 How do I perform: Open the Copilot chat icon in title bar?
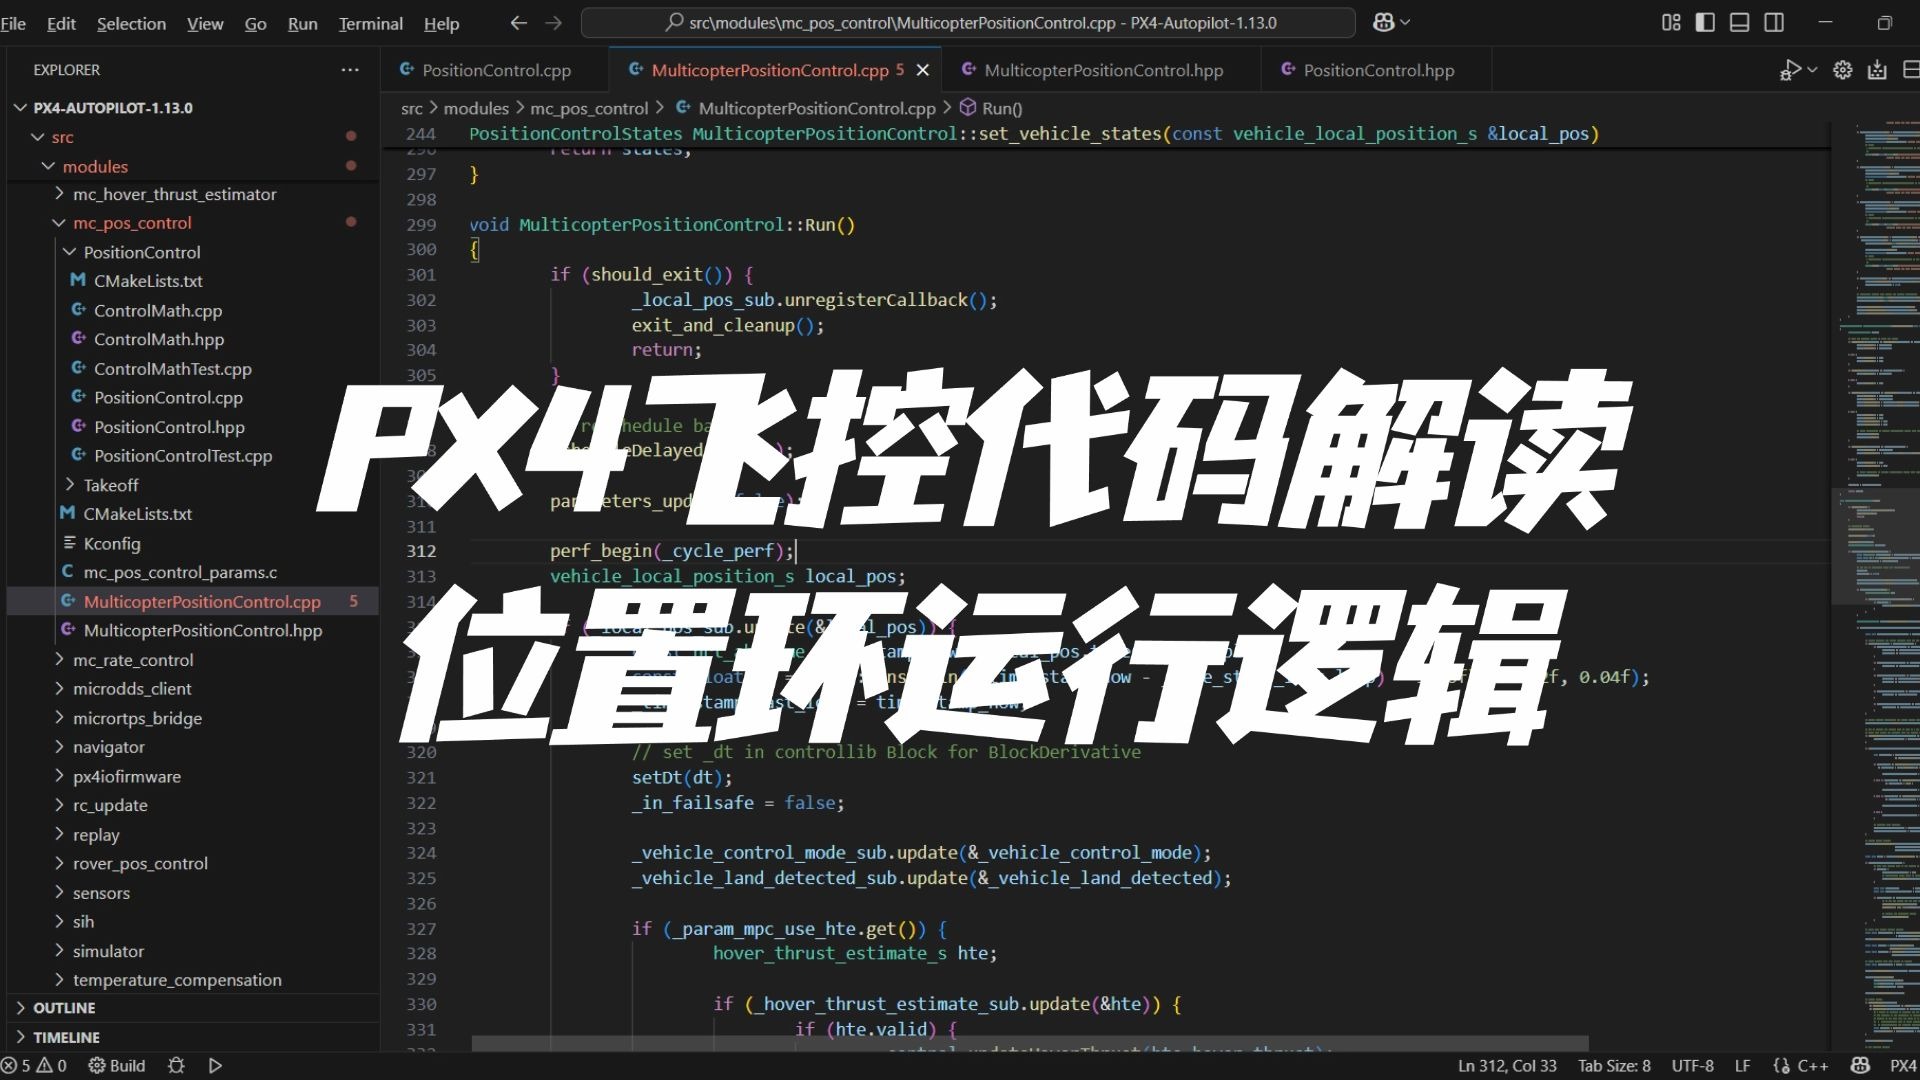(x=1383, y=22)
